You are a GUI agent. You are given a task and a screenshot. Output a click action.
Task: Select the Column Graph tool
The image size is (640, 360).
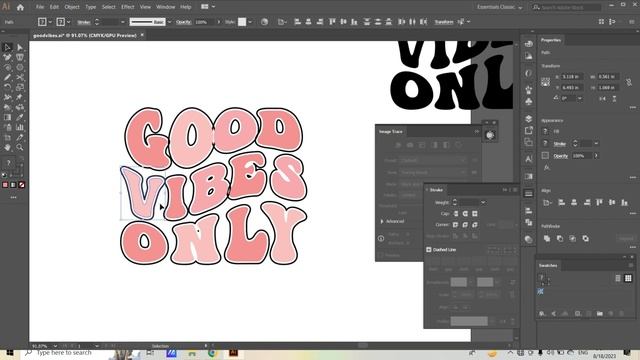pos(20,127)
